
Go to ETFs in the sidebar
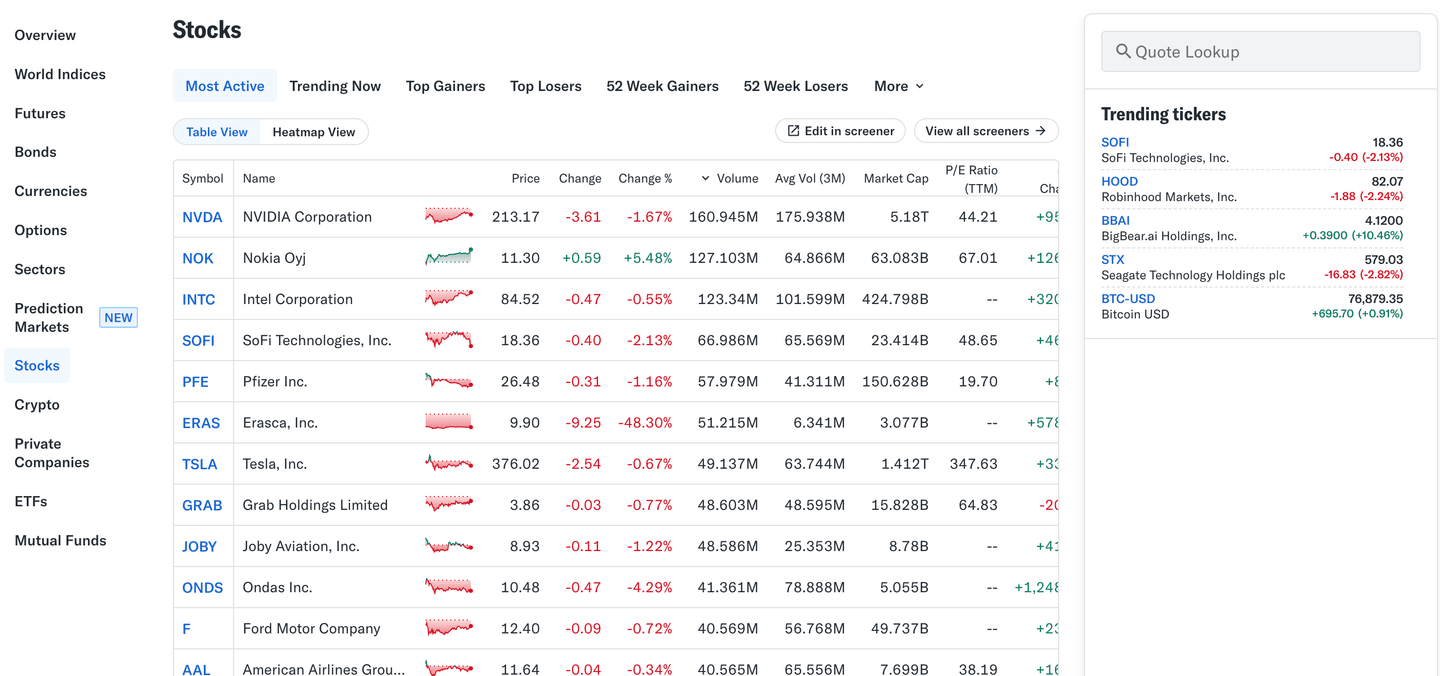tap(31, 501)
